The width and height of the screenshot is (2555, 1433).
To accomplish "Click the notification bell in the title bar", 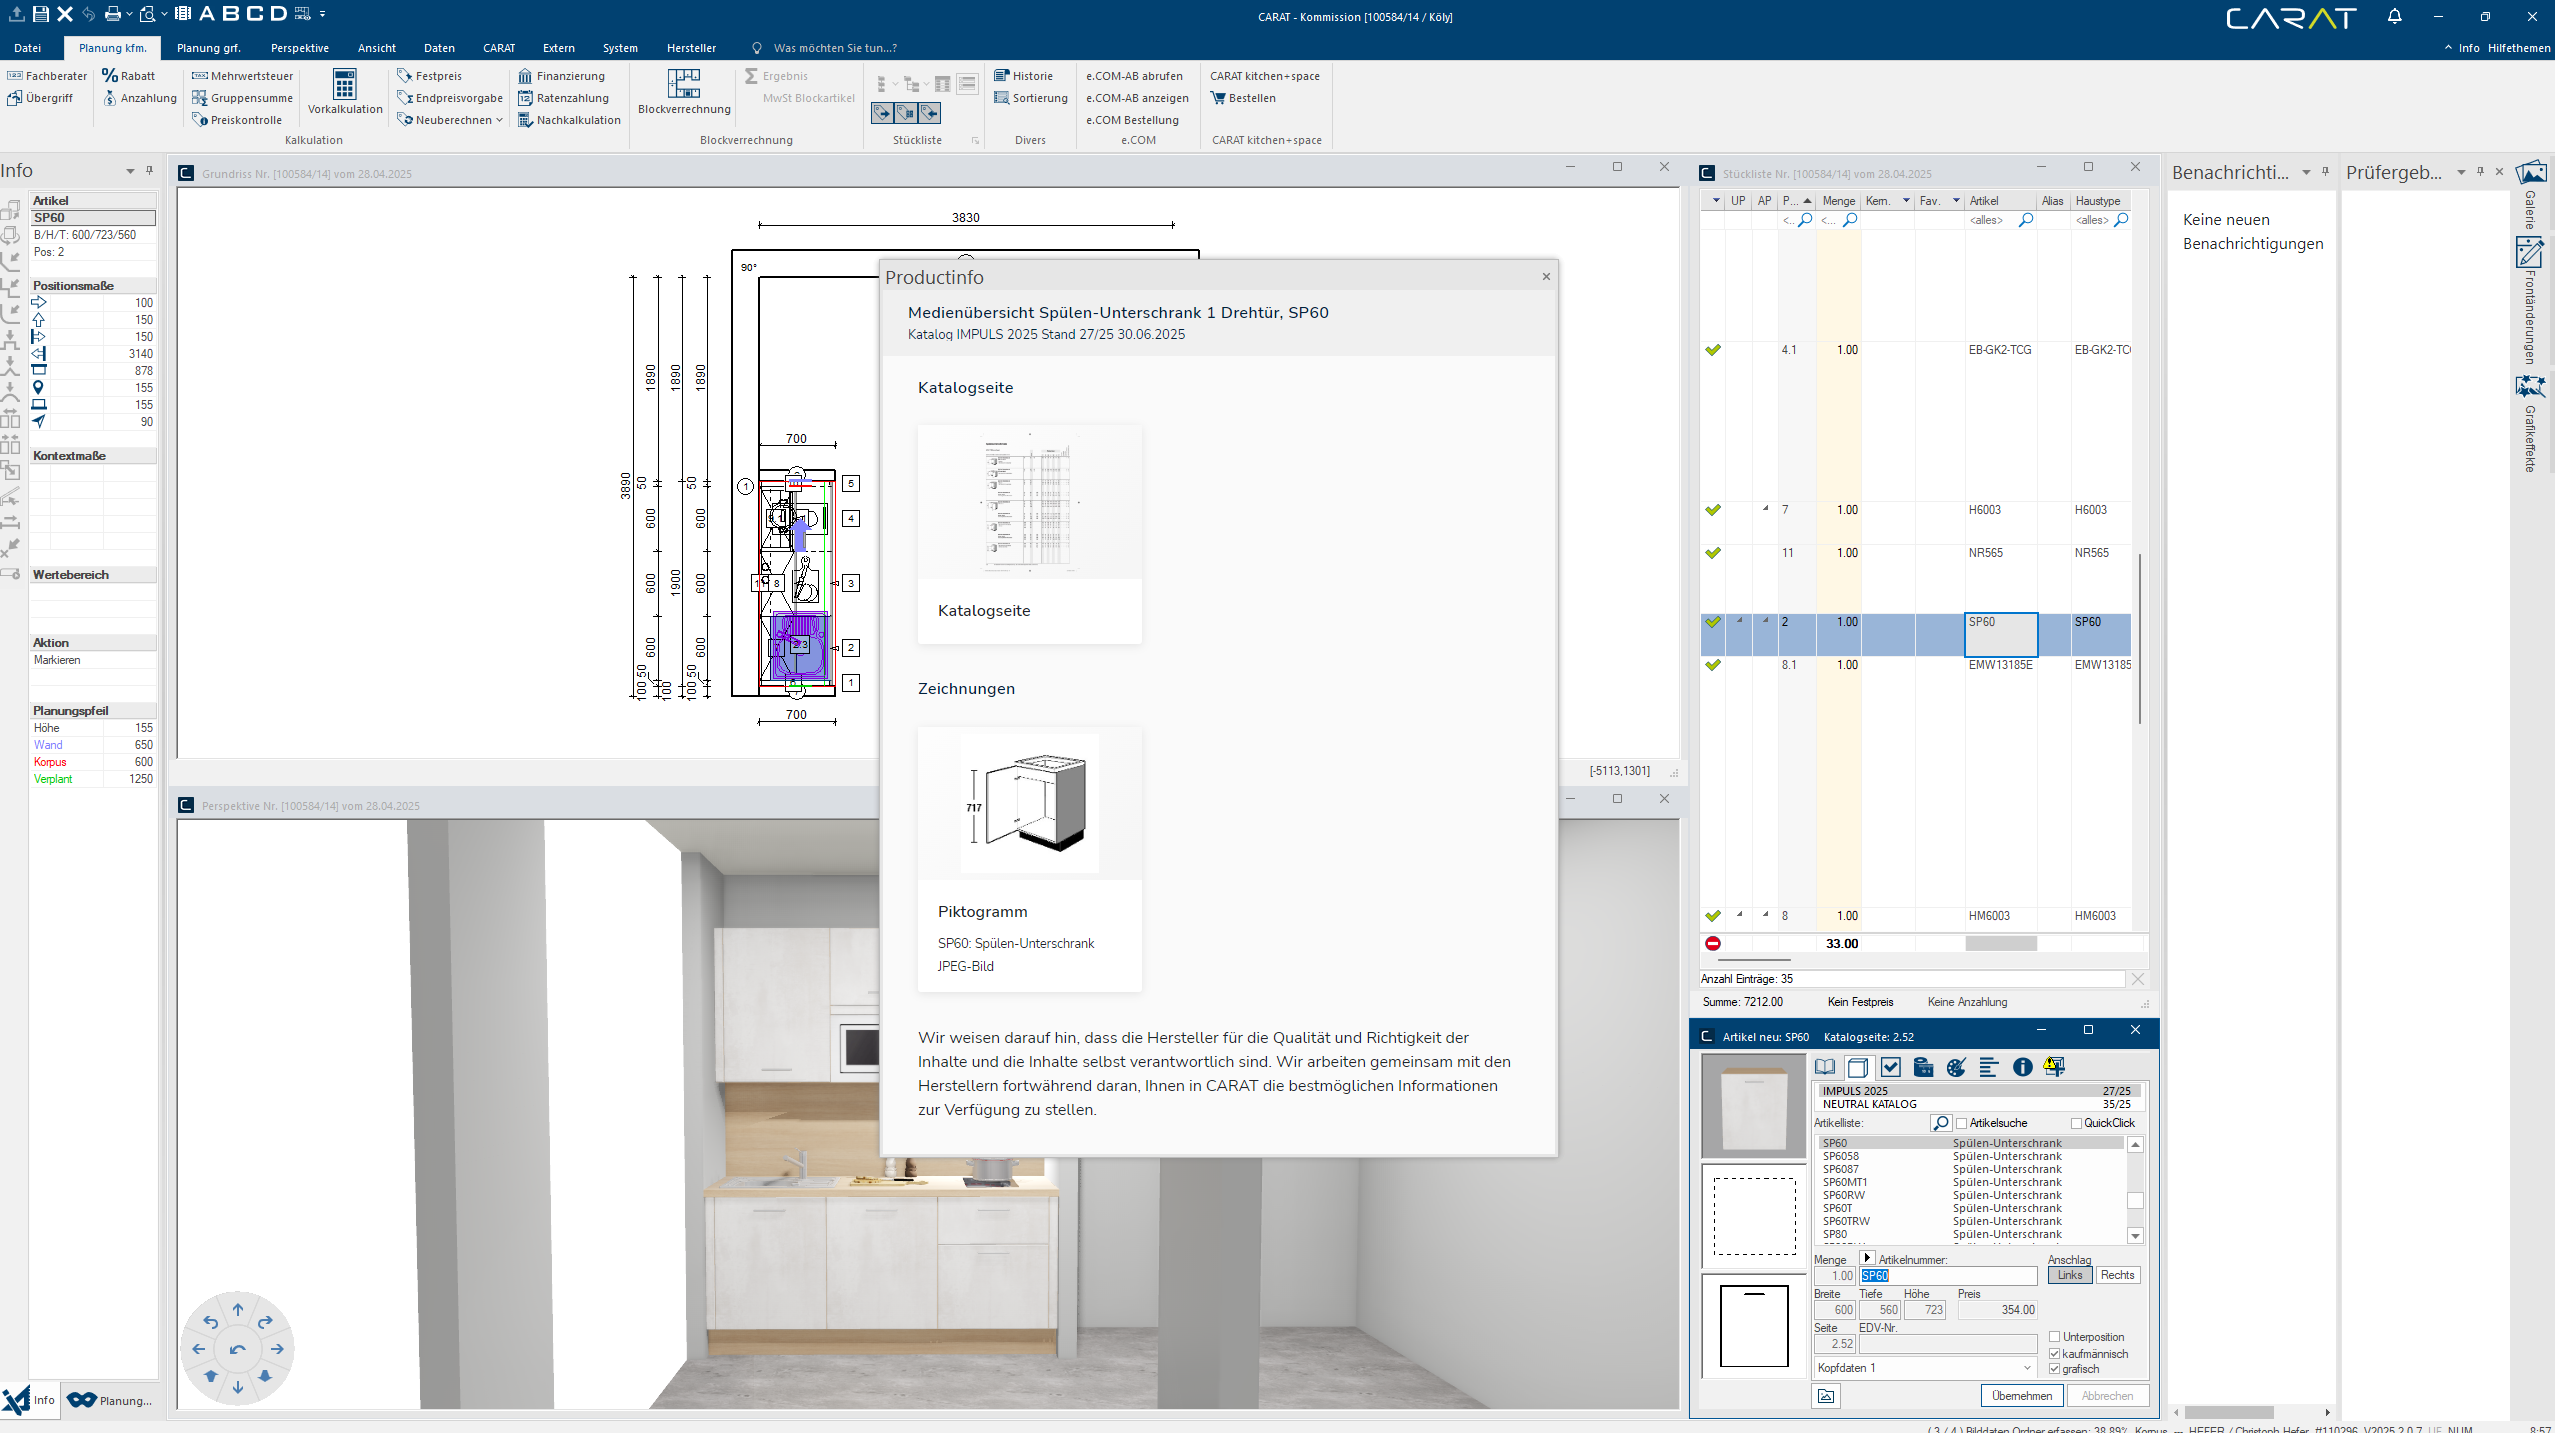I will (x=2394, y=16).
